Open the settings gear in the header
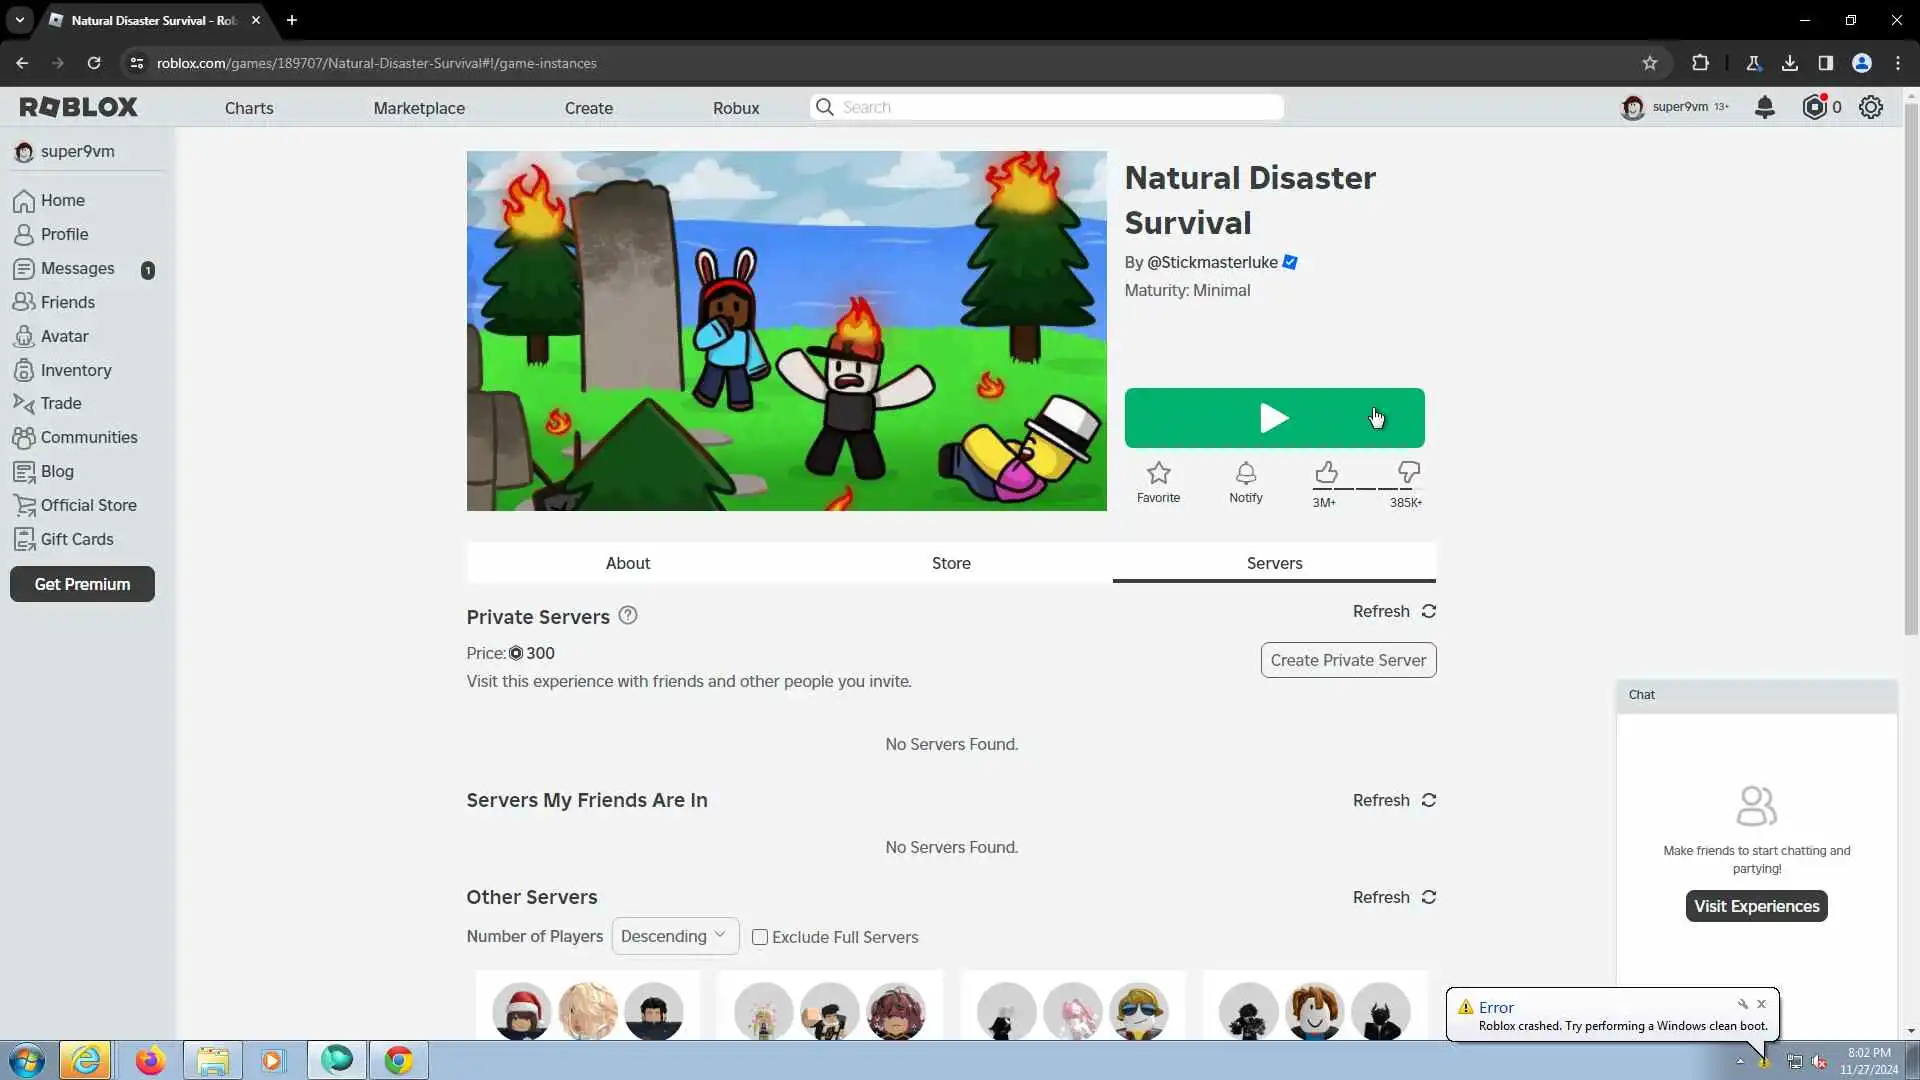The image size is (1920, 1080). pyautogui.click(x=1870, y=107)
